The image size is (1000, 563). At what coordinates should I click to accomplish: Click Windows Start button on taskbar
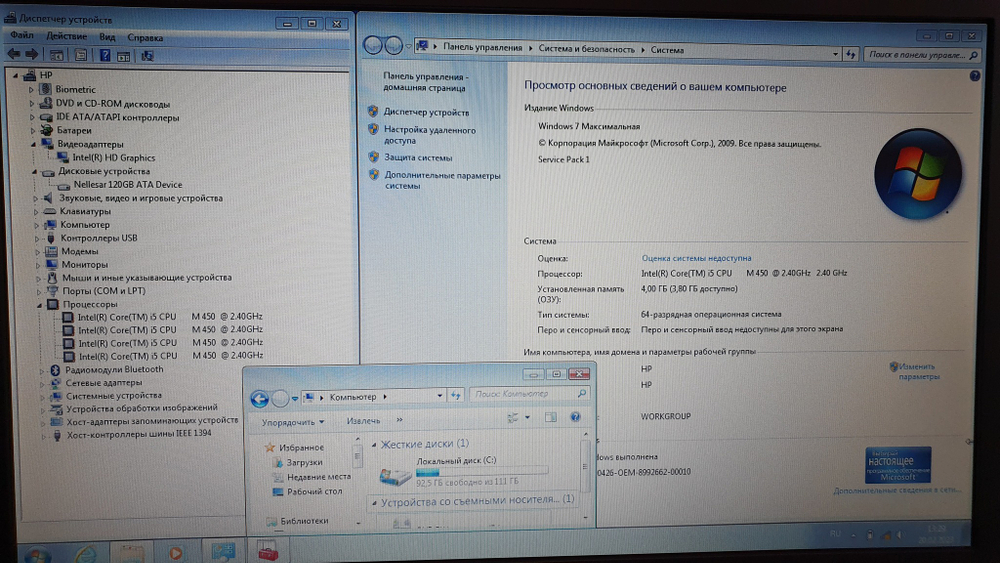[x=38, y=553]
